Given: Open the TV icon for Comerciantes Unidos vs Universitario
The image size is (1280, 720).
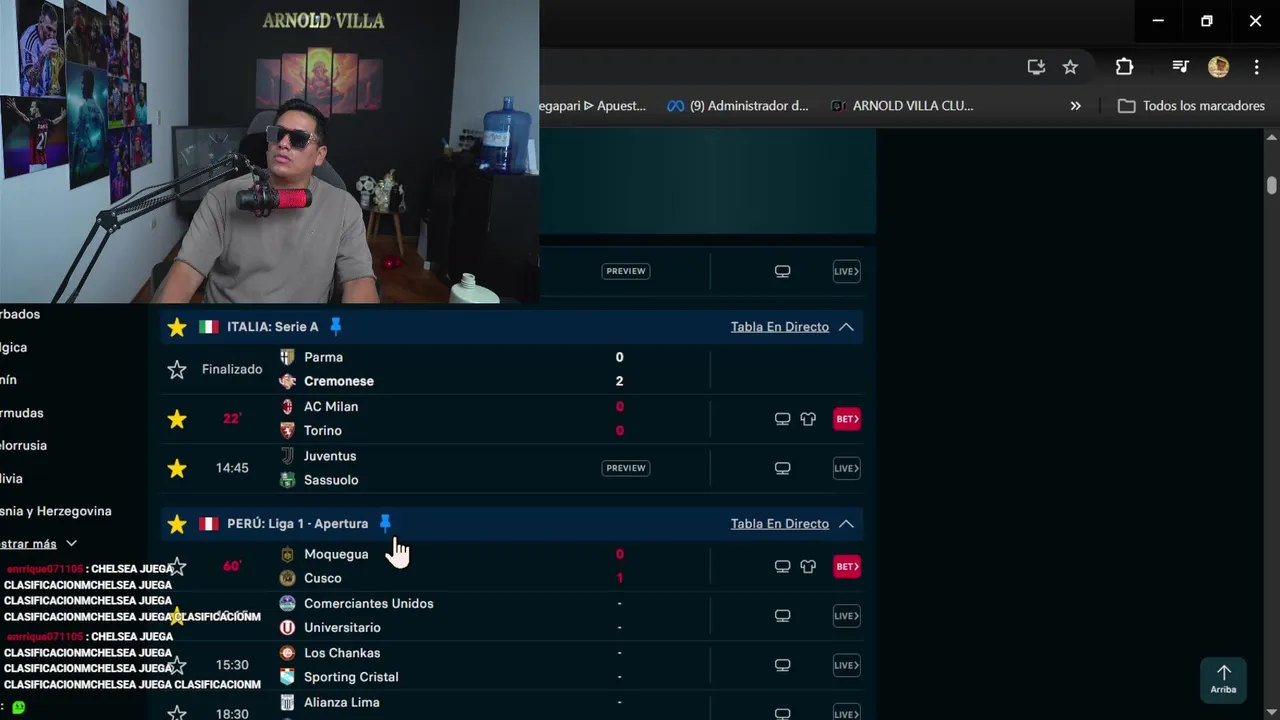Looking at the screenshot, I should [783, 616].
